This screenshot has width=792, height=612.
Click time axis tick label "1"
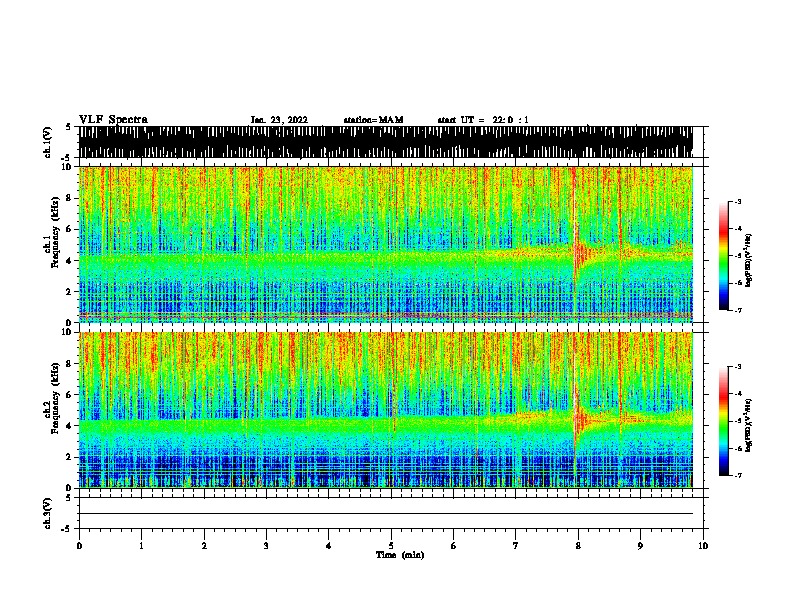[141, 546]
